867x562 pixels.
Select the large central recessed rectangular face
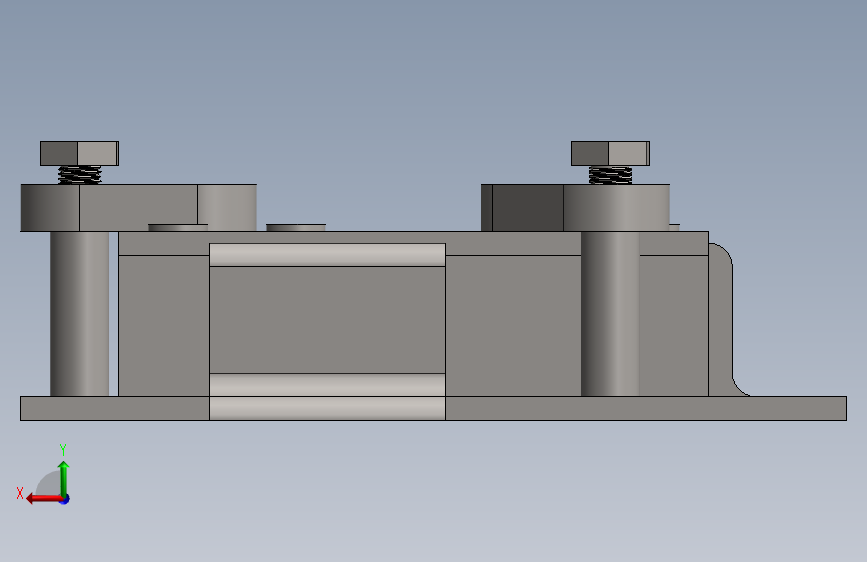tap(327, 320)
